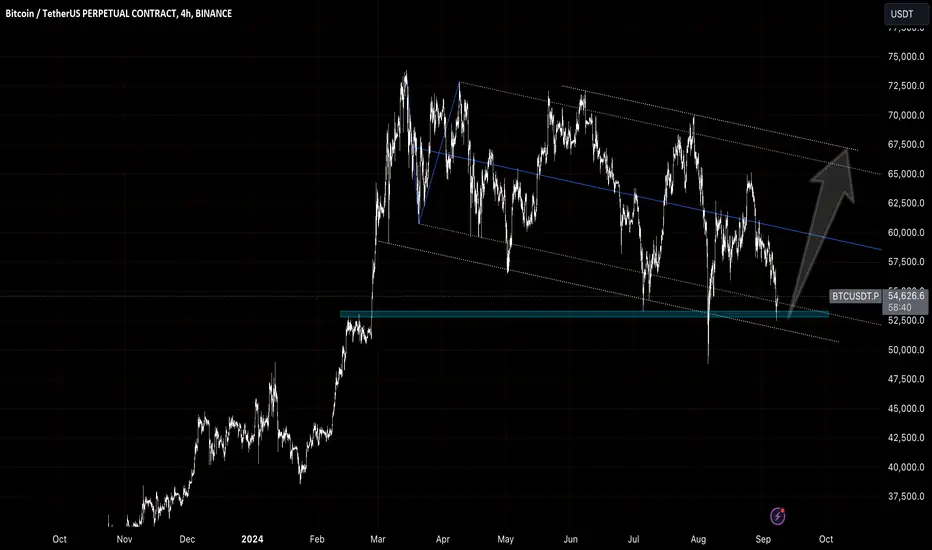Click the purple lightning bolt event icon
This screenshot has height=550, width=932.
777,516
